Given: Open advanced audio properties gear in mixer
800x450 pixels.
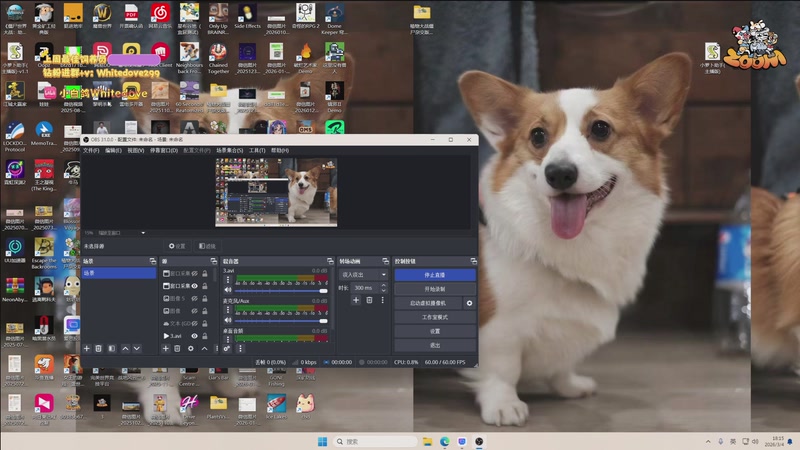Looking at the screenshot, I should (227, 348).
